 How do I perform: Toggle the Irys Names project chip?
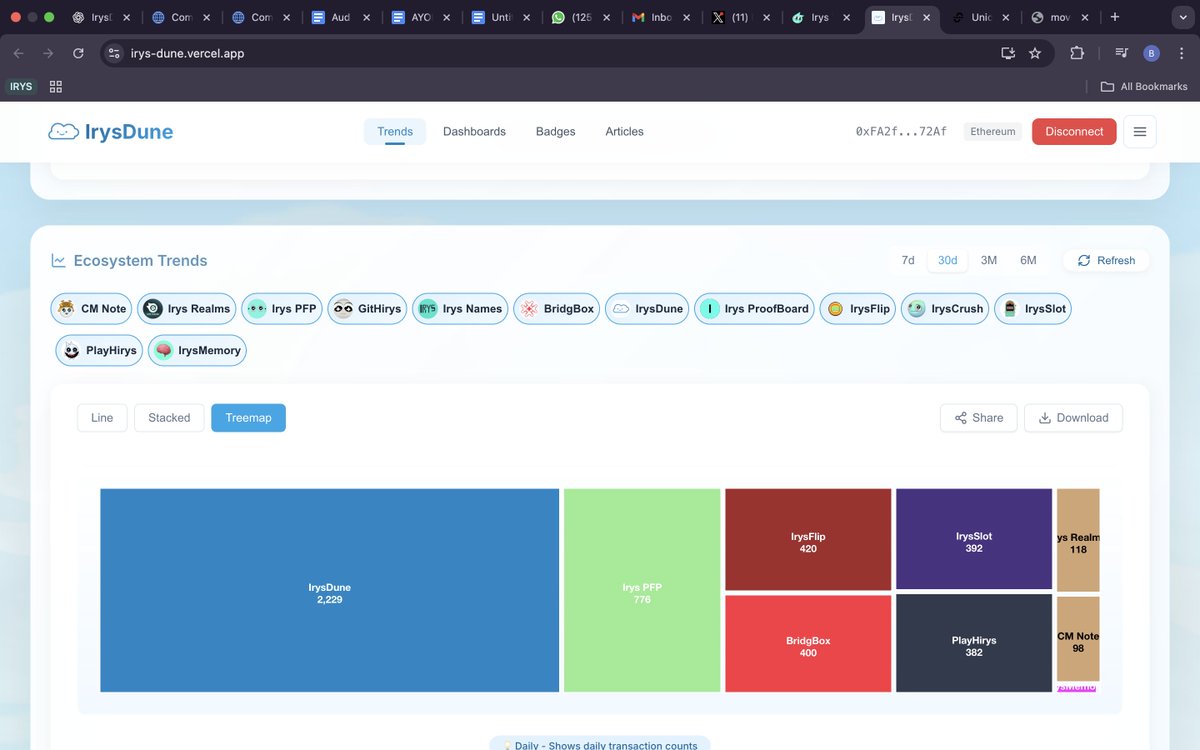[x=461, y=309]
